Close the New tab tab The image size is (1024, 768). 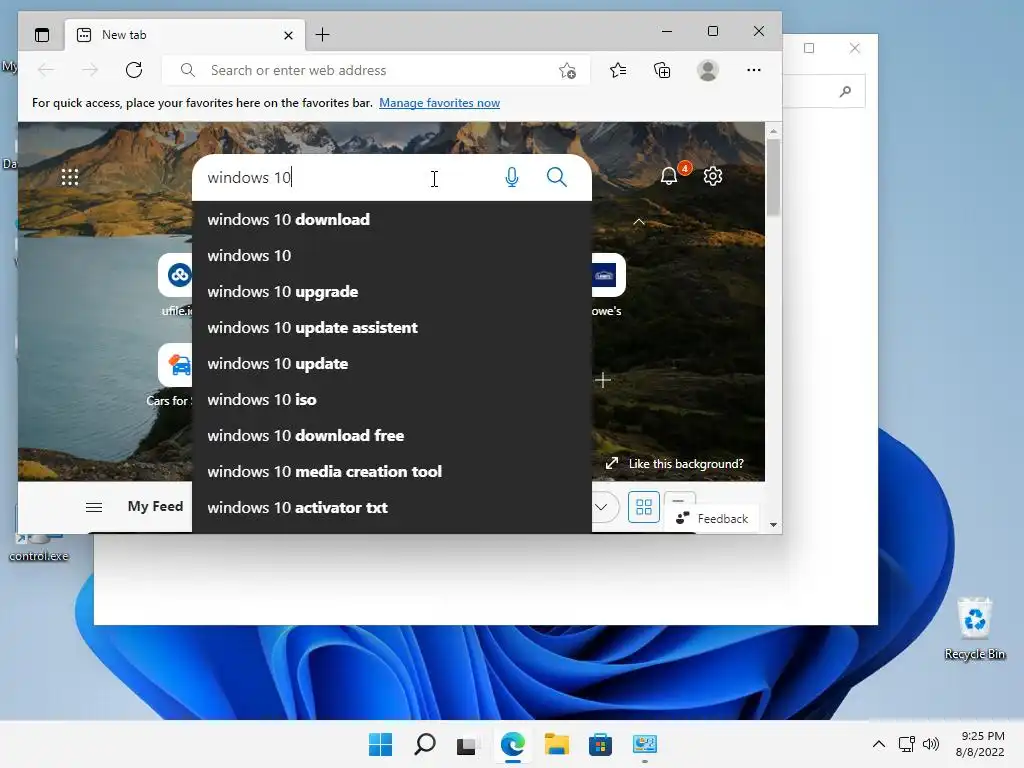(x=288, y=35)
